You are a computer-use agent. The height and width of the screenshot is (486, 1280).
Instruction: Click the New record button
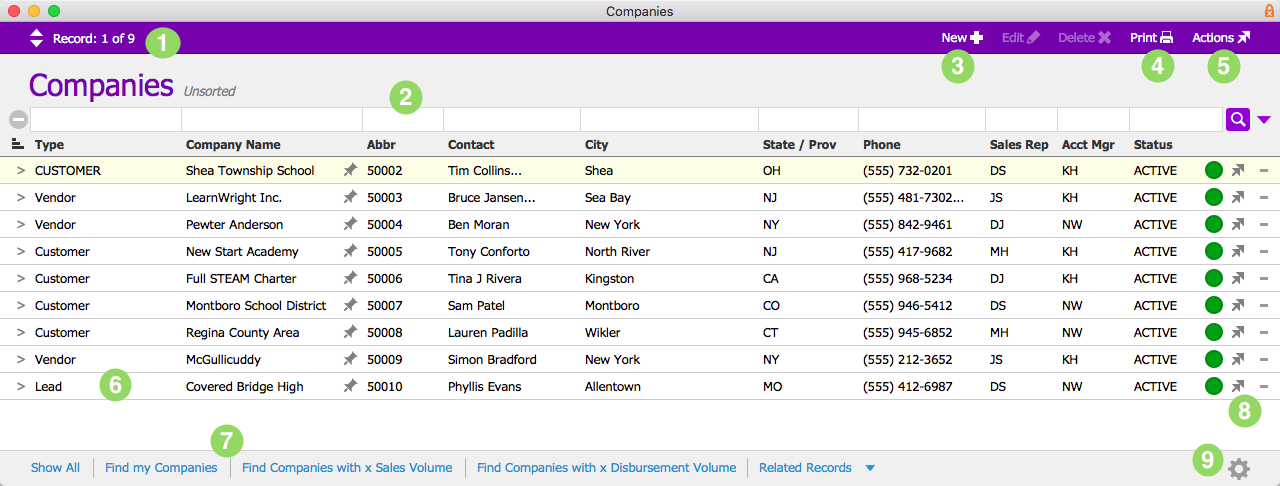(x=962, y=38)
